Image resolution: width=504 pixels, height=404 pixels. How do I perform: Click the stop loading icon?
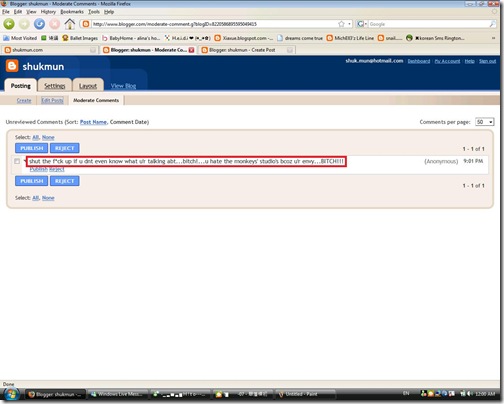pos(55,24)
